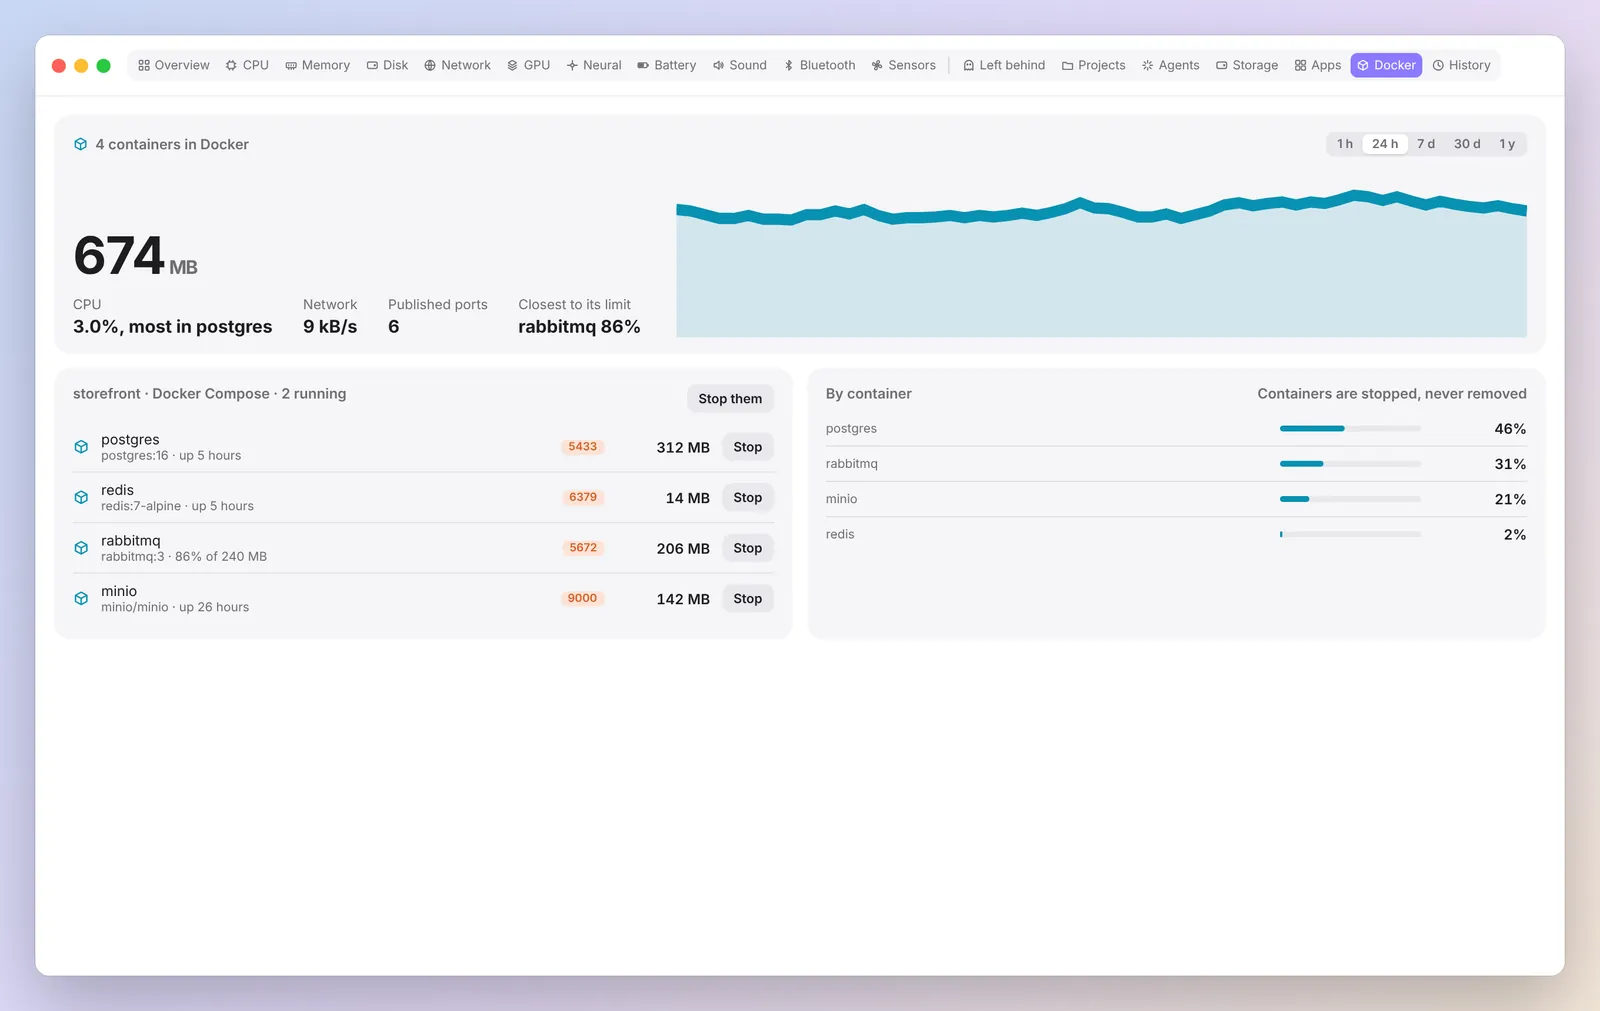
Task: Click the redis container cube icon
Action: 81,497
